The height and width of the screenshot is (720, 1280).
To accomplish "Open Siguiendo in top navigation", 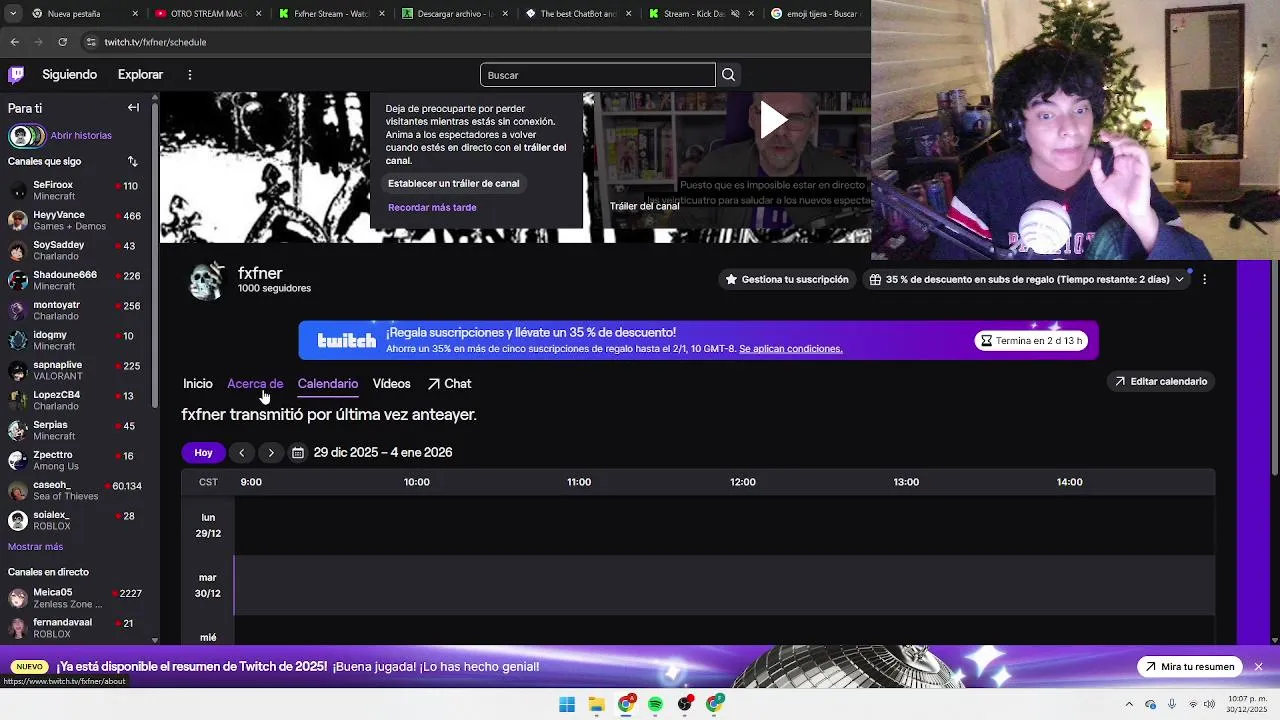I will [x=69, y=74].
